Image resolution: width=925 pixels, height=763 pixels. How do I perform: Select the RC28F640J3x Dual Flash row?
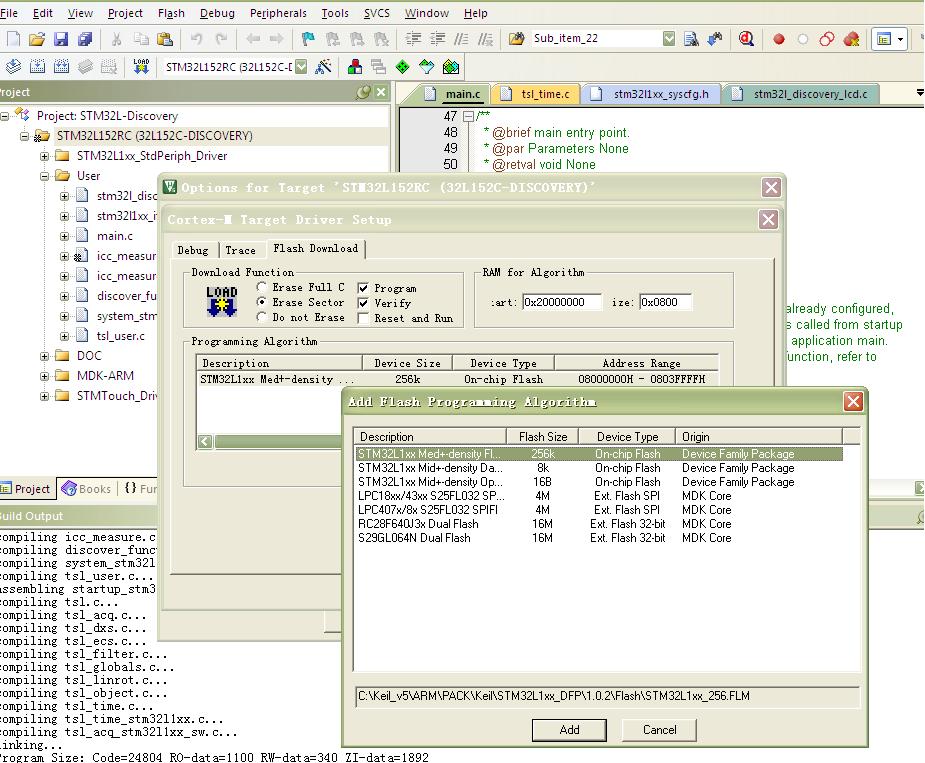pyautogui.click(x=599, y=524)
